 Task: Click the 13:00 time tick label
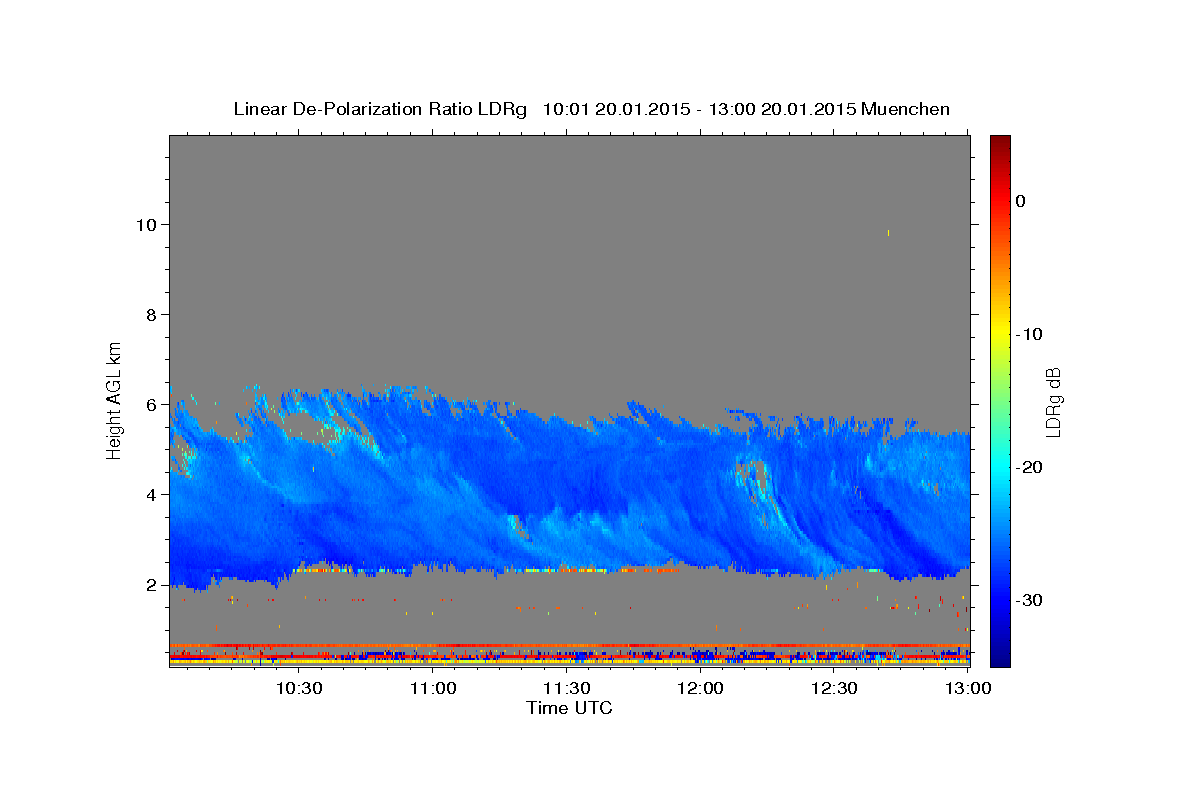pyautogui.click(x=968, y=689)
